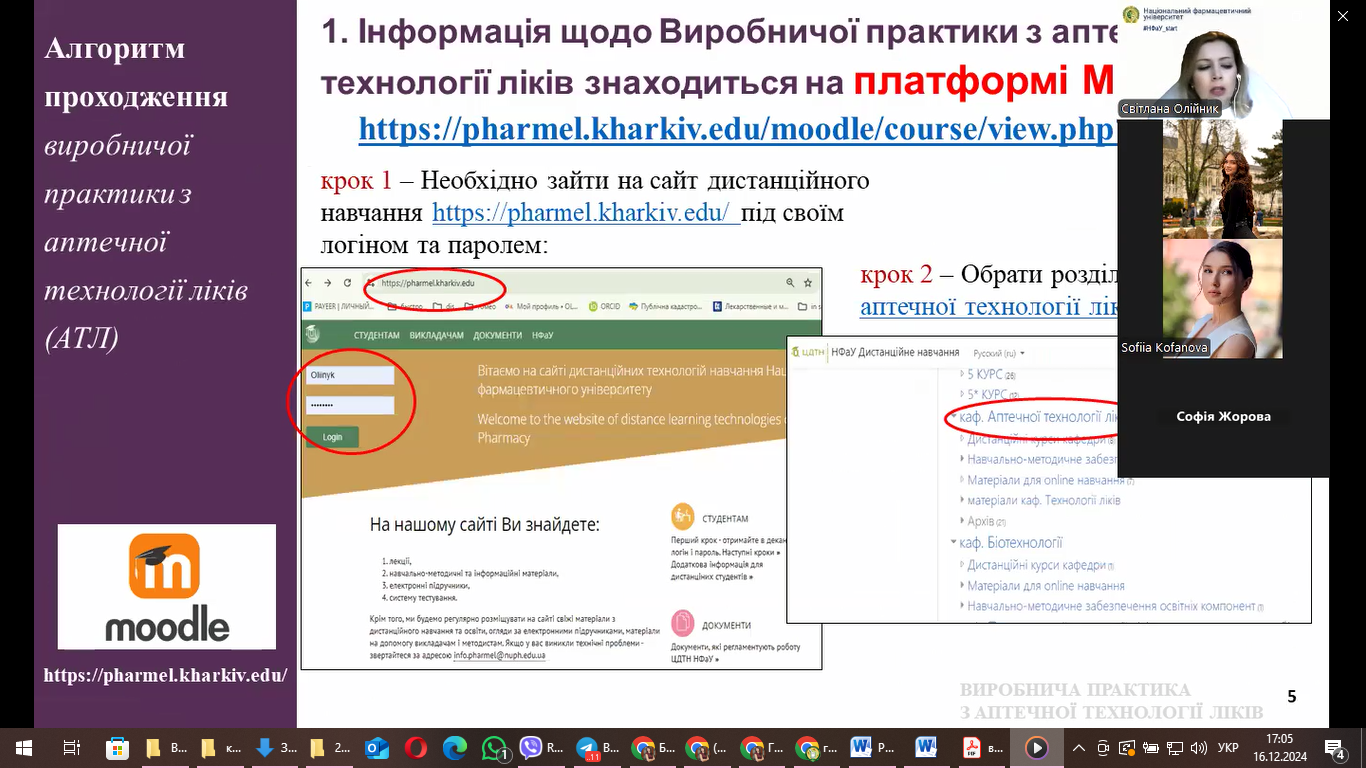Collapse the 'каф. Біотехнології' category
Screen dimensions: 1366x768
point(953,543)
